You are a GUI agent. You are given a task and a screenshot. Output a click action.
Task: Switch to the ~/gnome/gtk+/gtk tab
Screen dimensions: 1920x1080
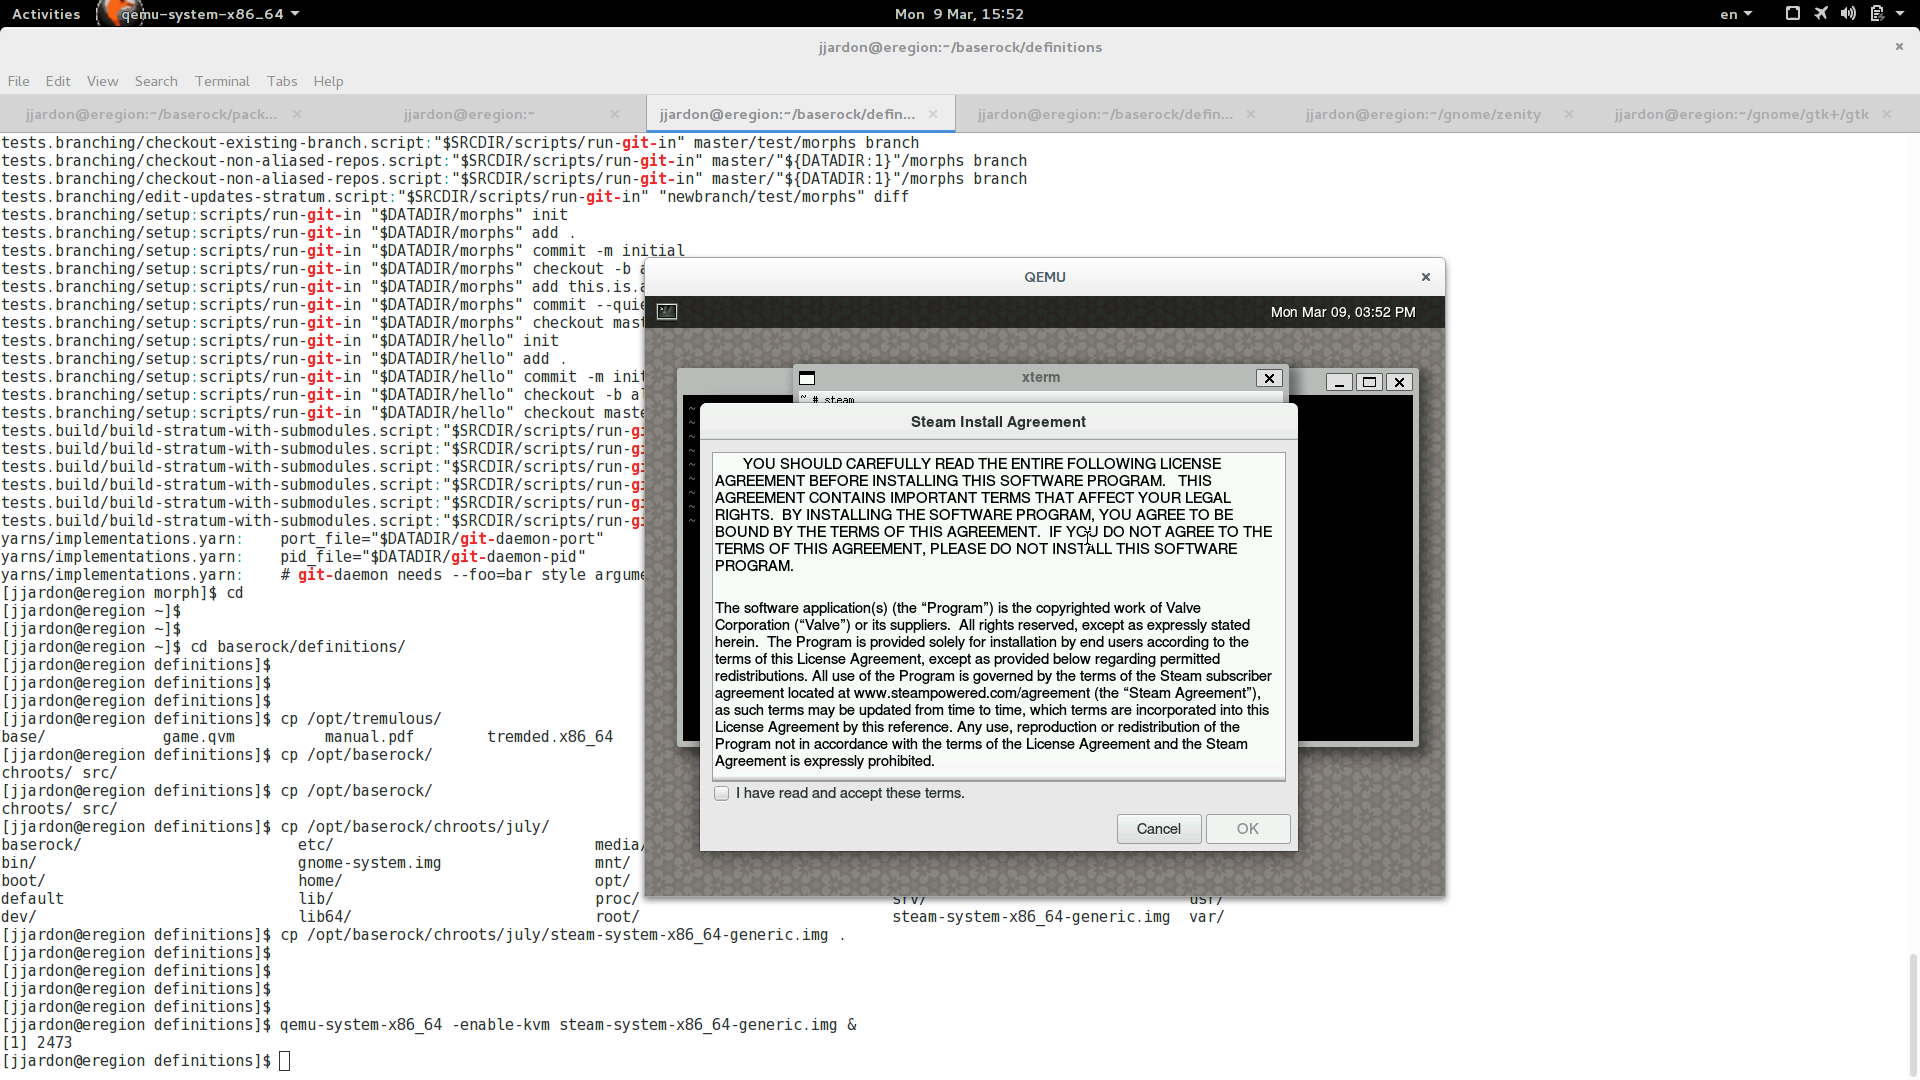point(1741,114)
